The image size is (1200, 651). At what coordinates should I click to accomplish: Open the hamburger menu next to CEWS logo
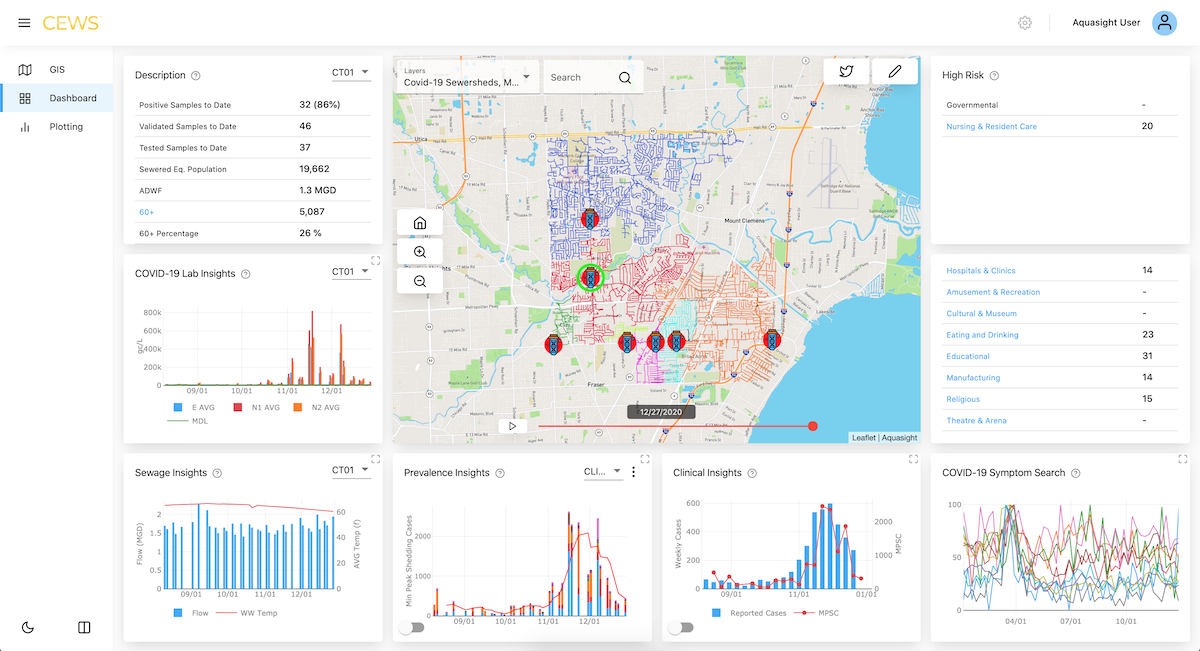pyautogui.click(x=24, y=22)
